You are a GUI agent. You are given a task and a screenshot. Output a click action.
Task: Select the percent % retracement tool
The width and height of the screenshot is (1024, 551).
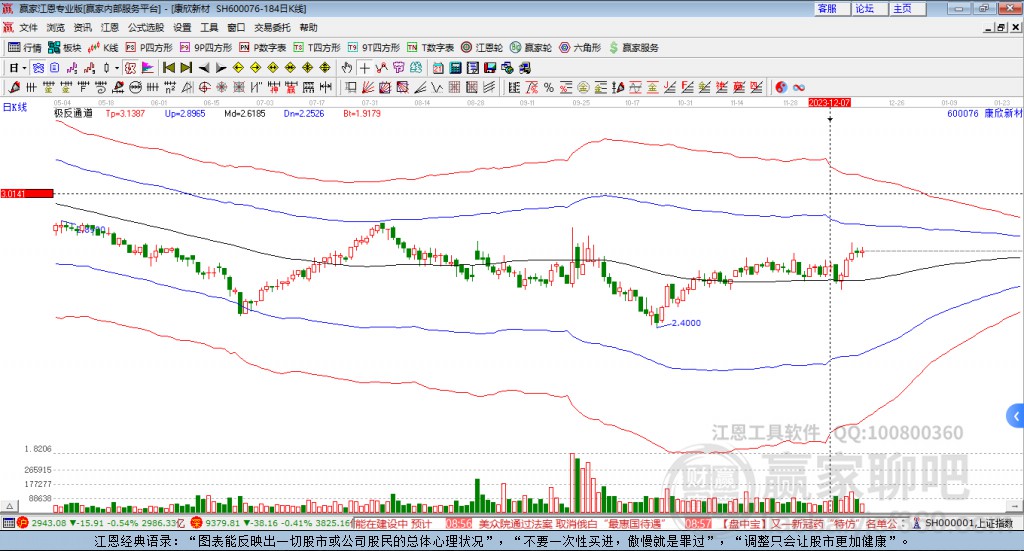click(549, 87)
